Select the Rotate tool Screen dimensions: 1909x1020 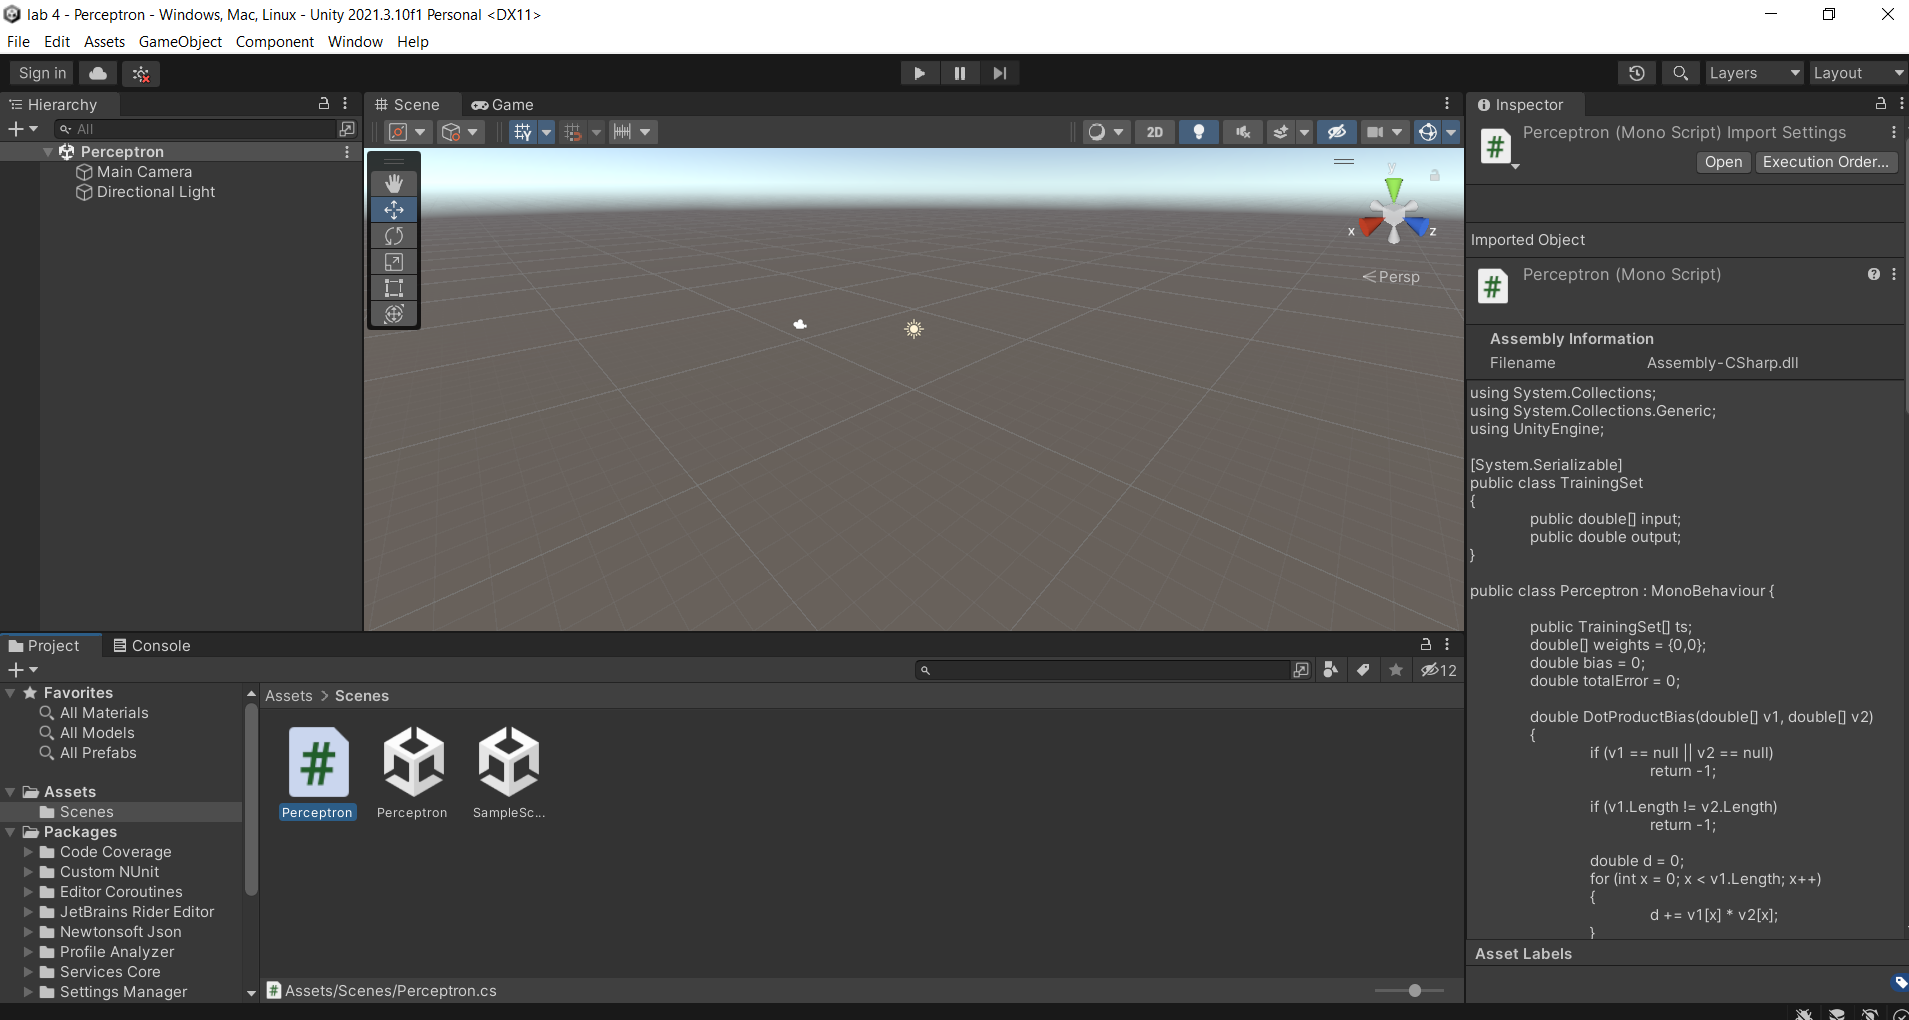(x=393, y=235)
